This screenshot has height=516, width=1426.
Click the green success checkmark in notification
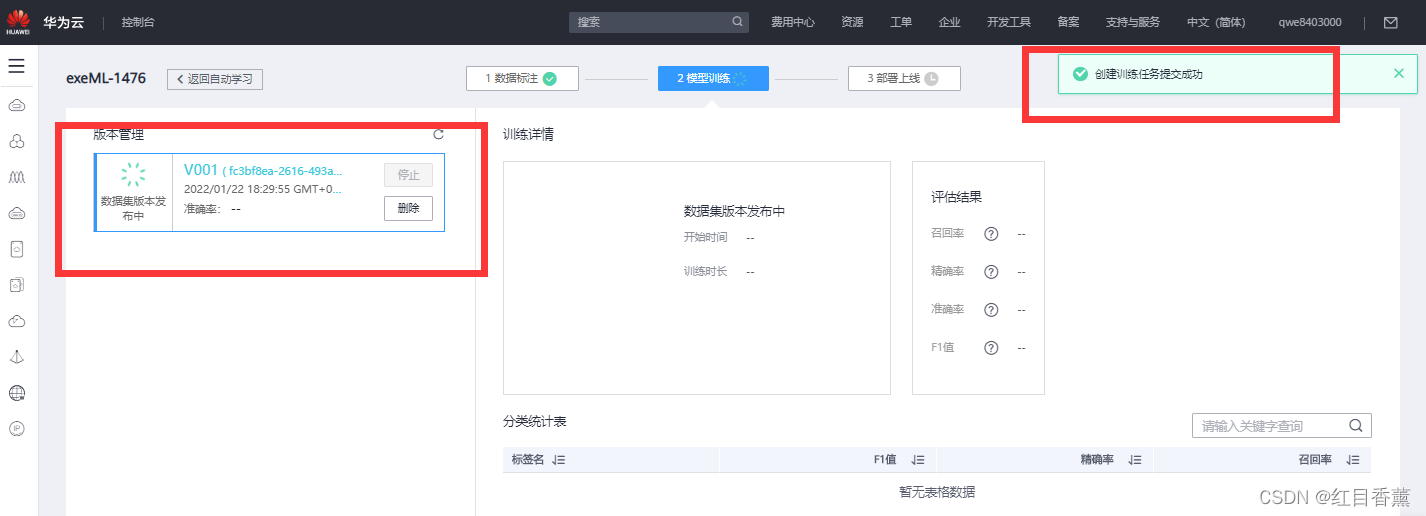1079,74
